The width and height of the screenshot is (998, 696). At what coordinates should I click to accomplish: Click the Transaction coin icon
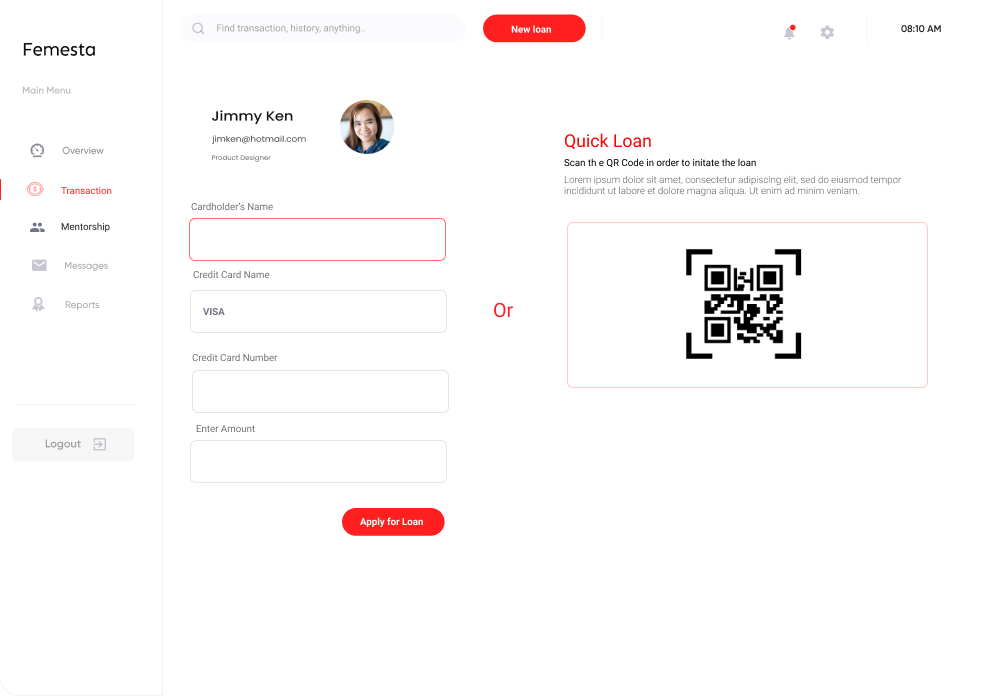[35, 189]
